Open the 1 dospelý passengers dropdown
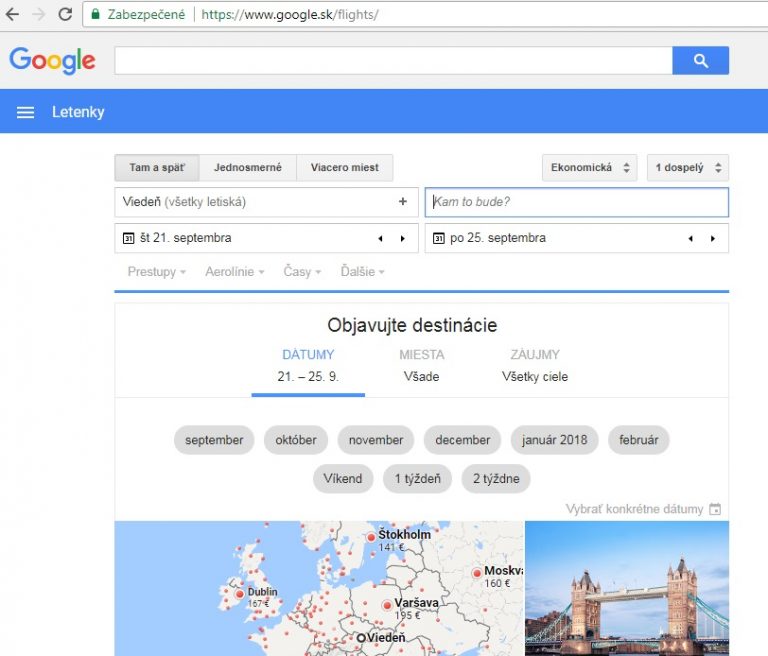 click(x=688, y=168)
